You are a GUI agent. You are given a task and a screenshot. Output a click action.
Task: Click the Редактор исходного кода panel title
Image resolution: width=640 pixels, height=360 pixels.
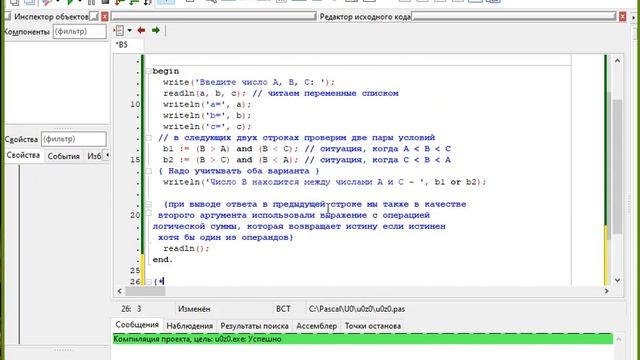(x=365, y=17)
